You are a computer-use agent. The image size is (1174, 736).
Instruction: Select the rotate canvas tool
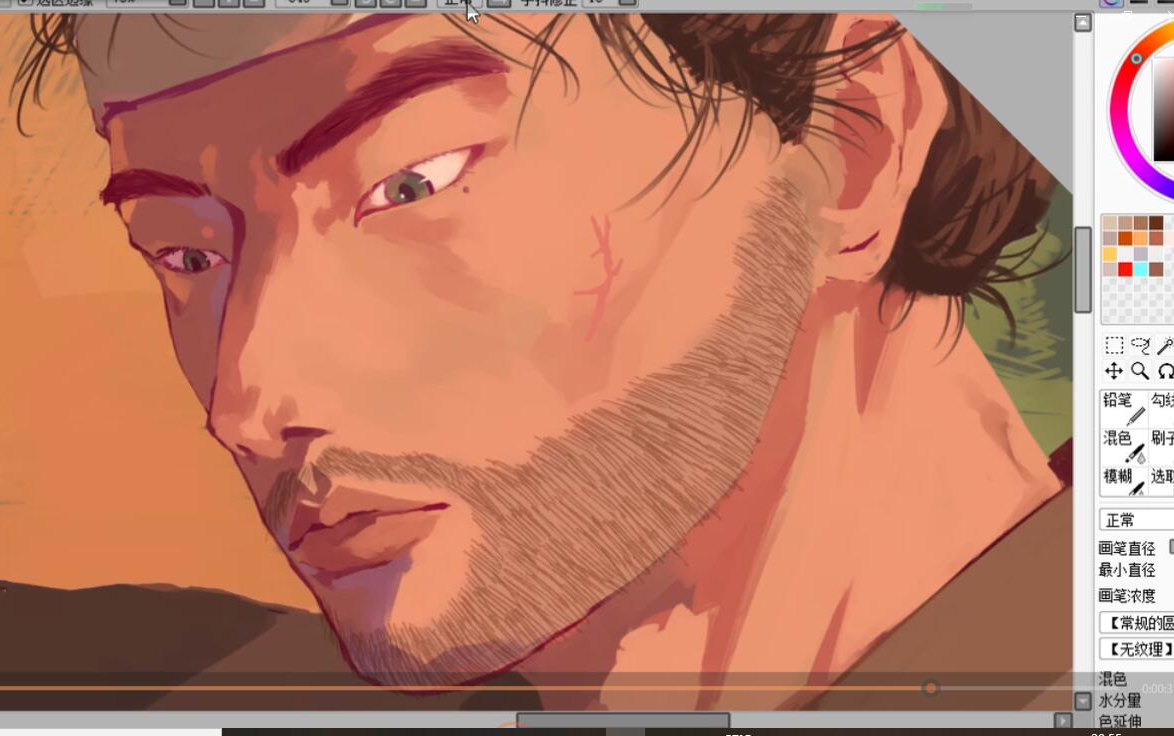1165,371
